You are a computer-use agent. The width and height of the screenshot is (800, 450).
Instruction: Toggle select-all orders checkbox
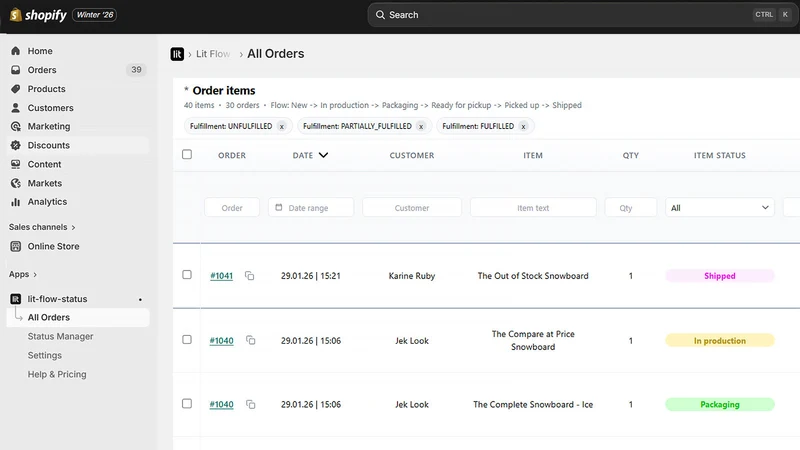[187, 154]
